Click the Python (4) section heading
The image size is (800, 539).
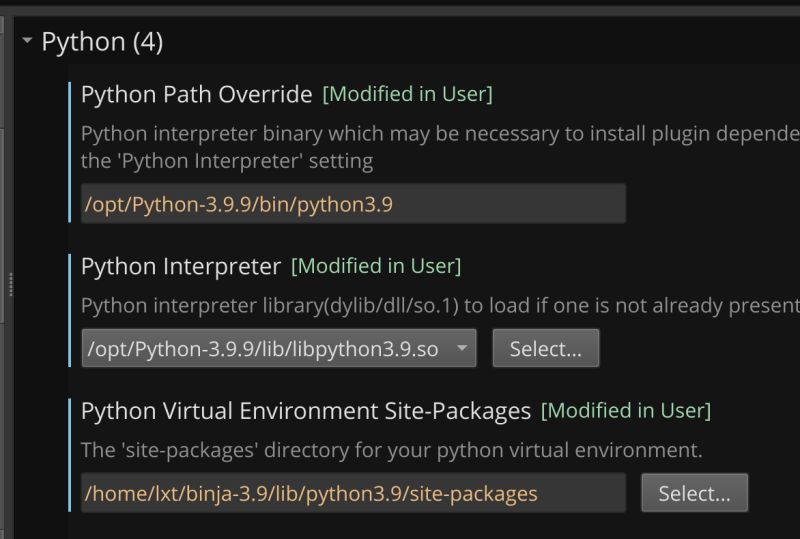pos(101,42)
